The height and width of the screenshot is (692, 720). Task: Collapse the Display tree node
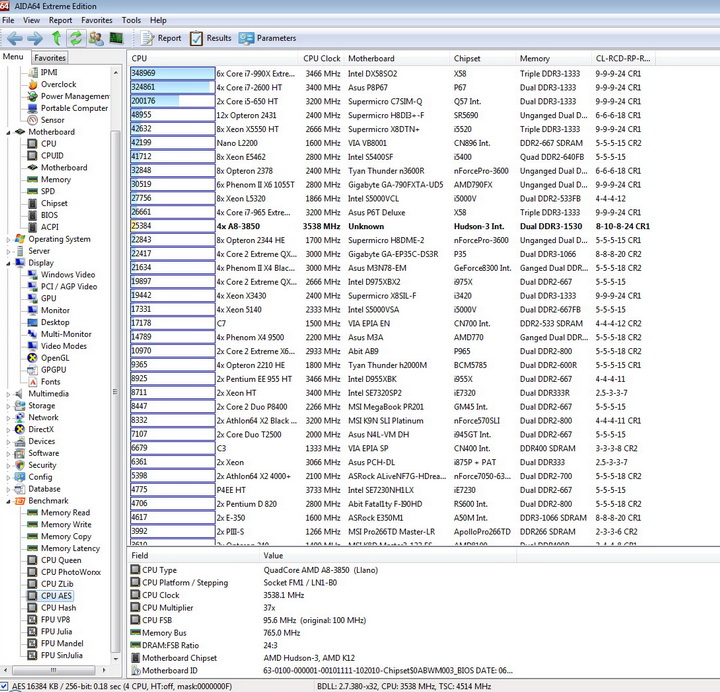[x=8, y=263]
